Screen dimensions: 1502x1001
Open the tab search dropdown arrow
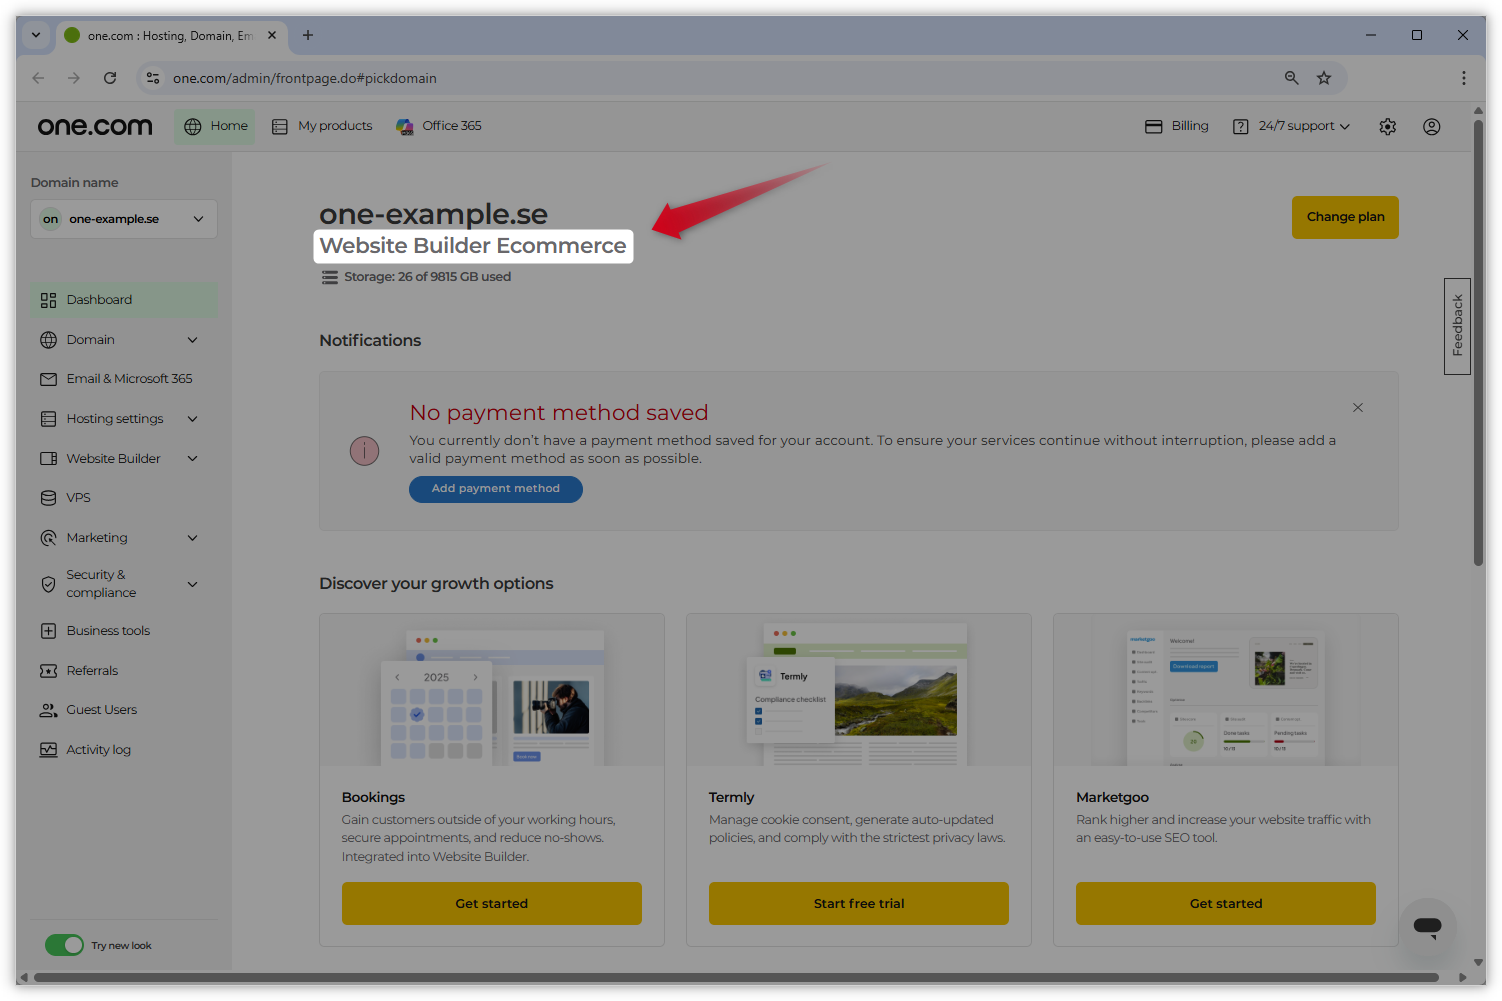point(36,35)
